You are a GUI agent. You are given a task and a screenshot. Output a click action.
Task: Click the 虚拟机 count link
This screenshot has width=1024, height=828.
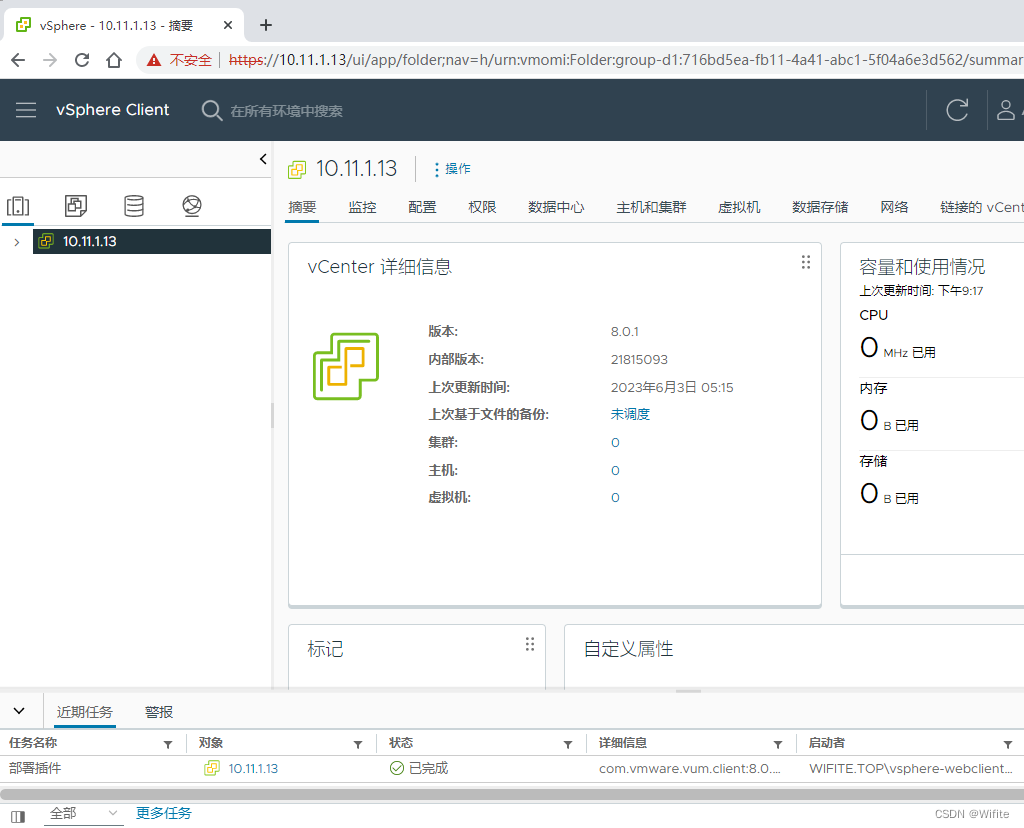pyautogui.click(x=615, y=498)
